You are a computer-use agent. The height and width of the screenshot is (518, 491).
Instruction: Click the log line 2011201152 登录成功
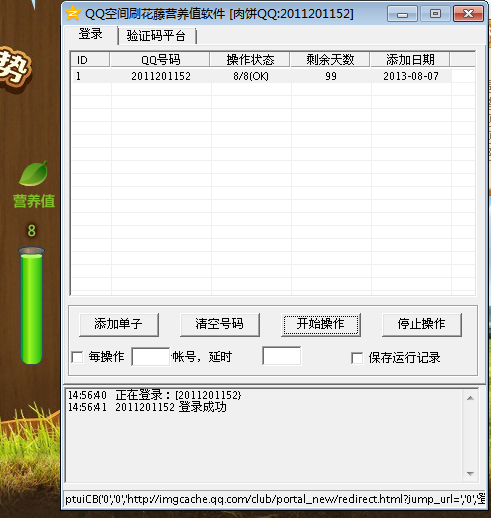[171, 407]
